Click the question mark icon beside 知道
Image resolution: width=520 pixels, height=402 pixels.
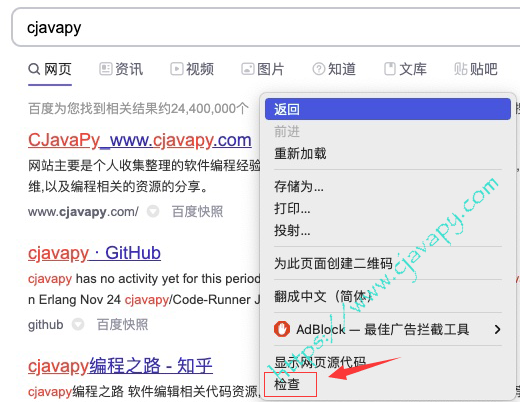tap(319, 69)
